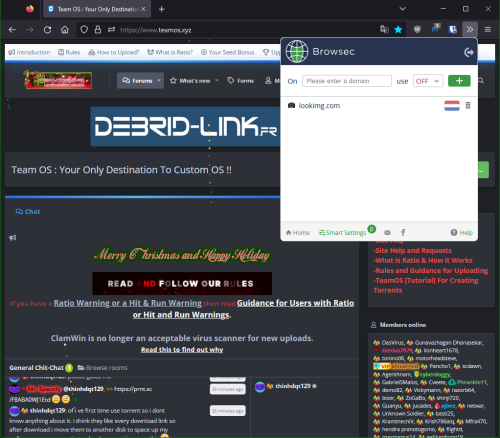This screenshot has width=500, height=438.
Task: Open the site search magnifier icon
Action: pyautogui.click(x=481, y=81)
